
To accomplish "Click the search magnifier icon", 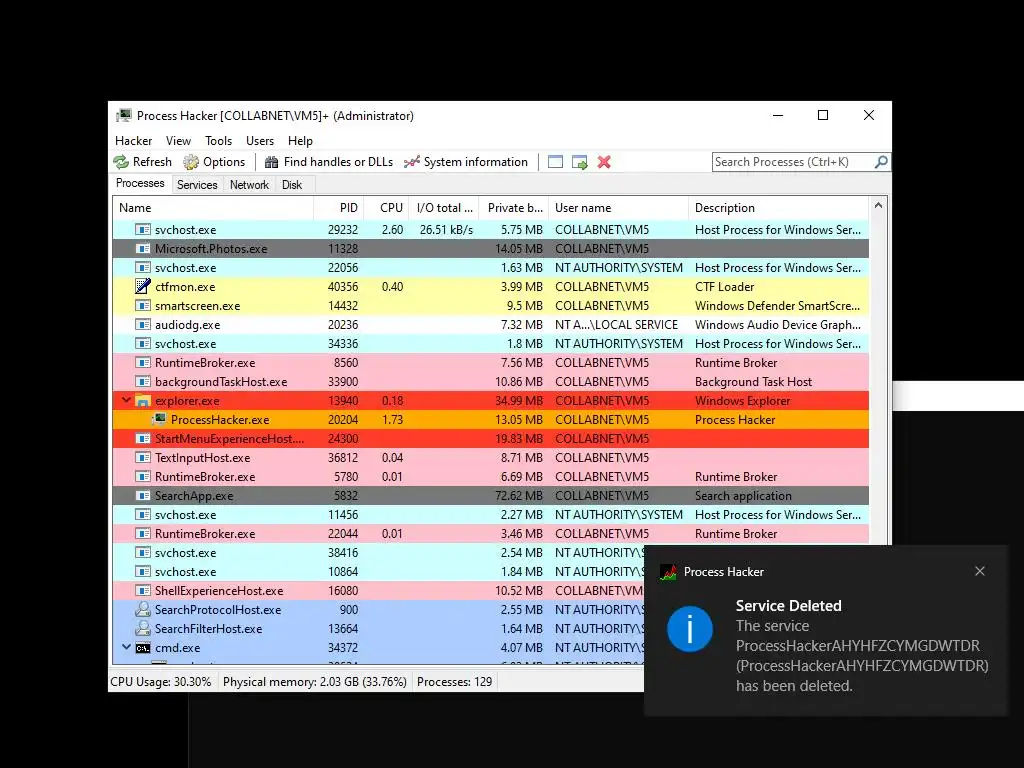I will pos(881,161).
